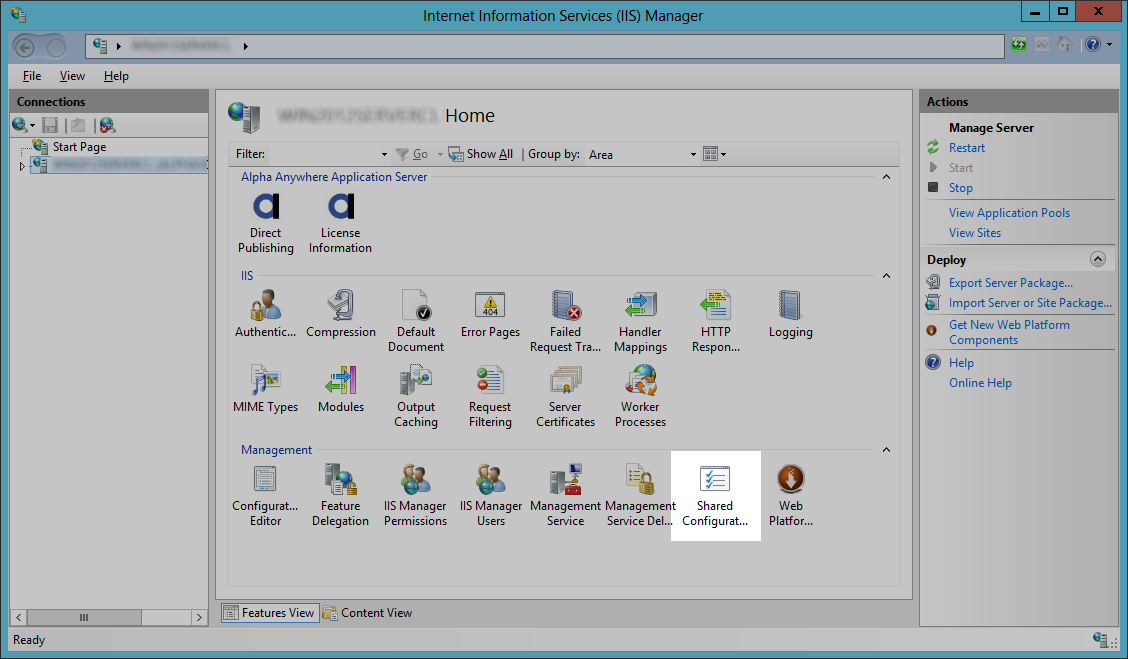Click the delete connection icon in Connections toolbar
Image resolution: width=1128 pixels, height=659 pixels.
tap(106, 125)
